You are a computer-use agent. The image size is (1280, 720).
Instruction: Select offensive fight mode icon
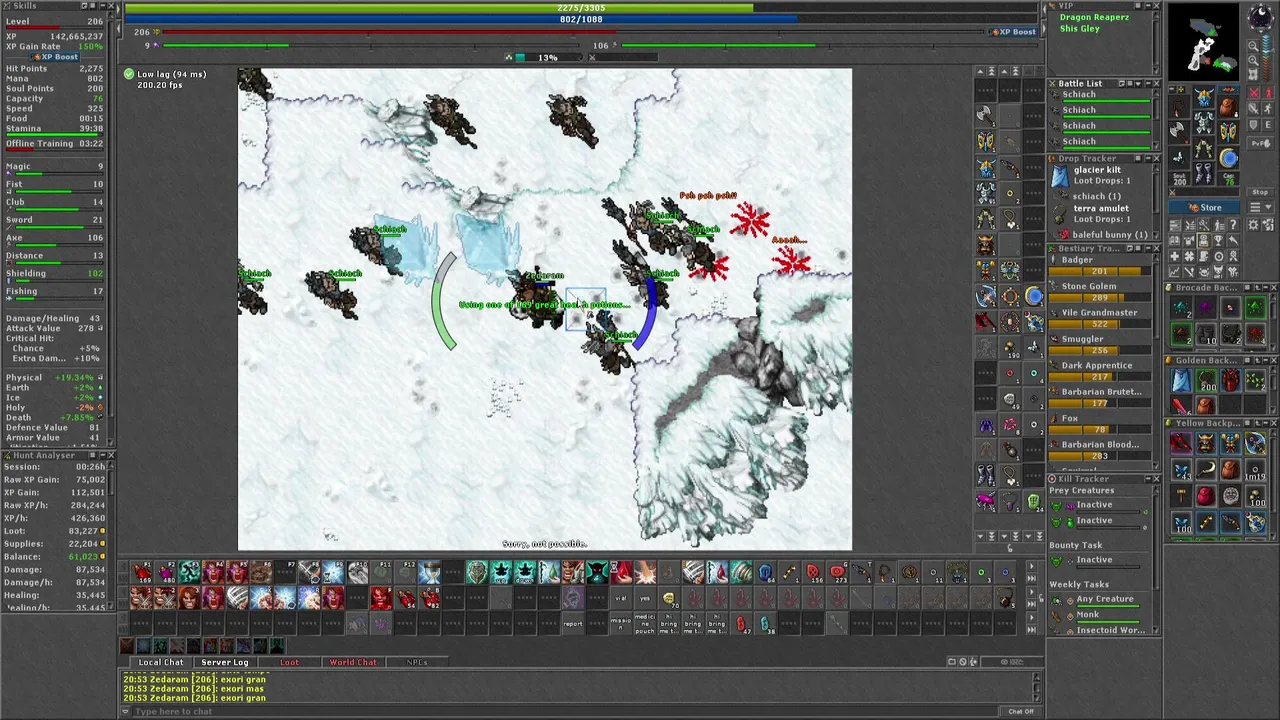tap(1254, 92)
